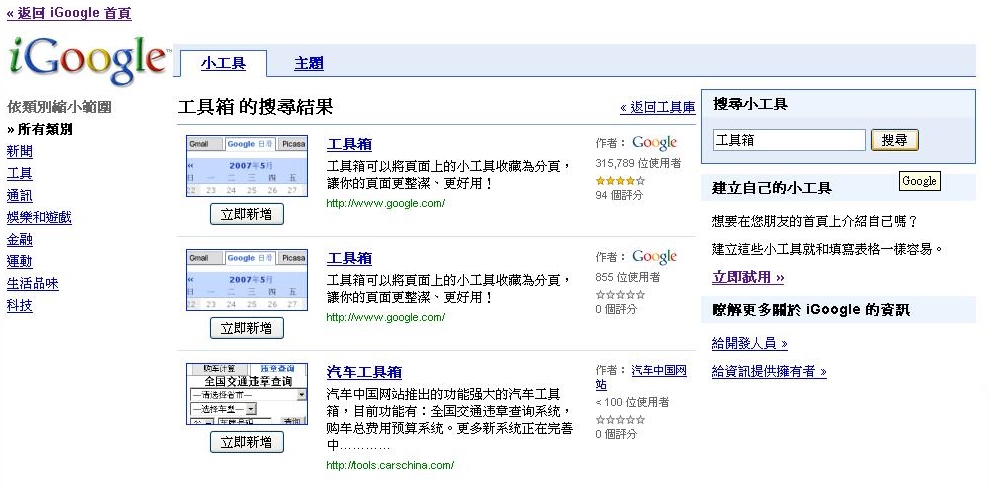
Task: Filter by 生活品味 category
Action: [x=33, y=283]
